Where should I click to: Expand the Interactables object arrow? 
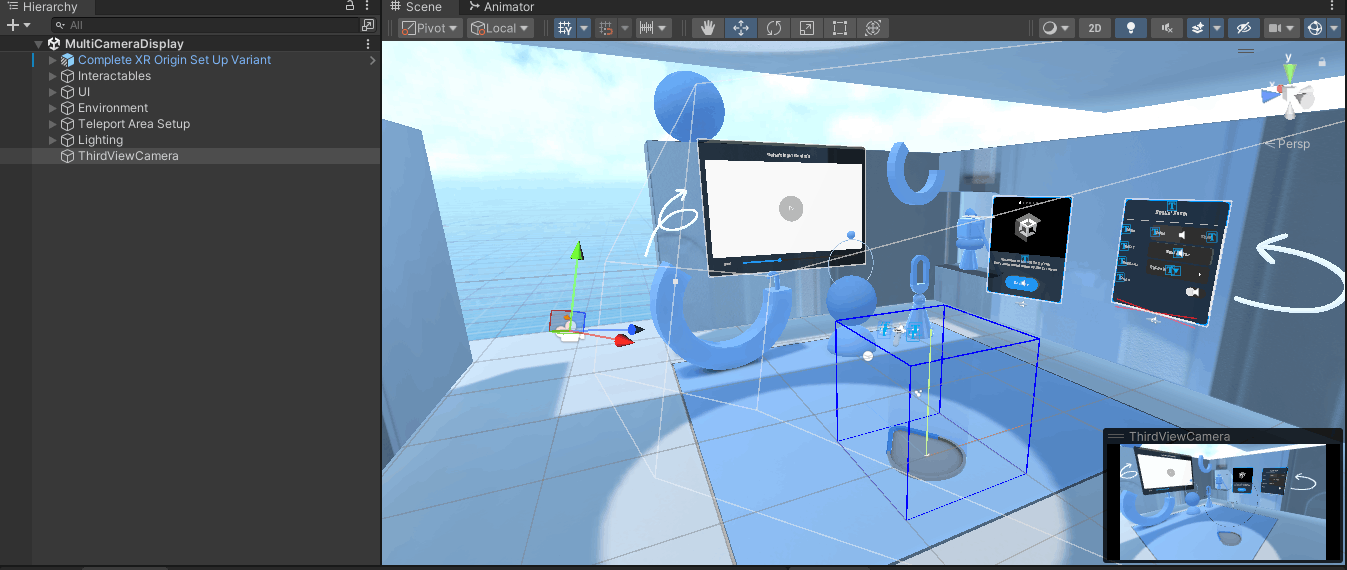tap(54, 76)
